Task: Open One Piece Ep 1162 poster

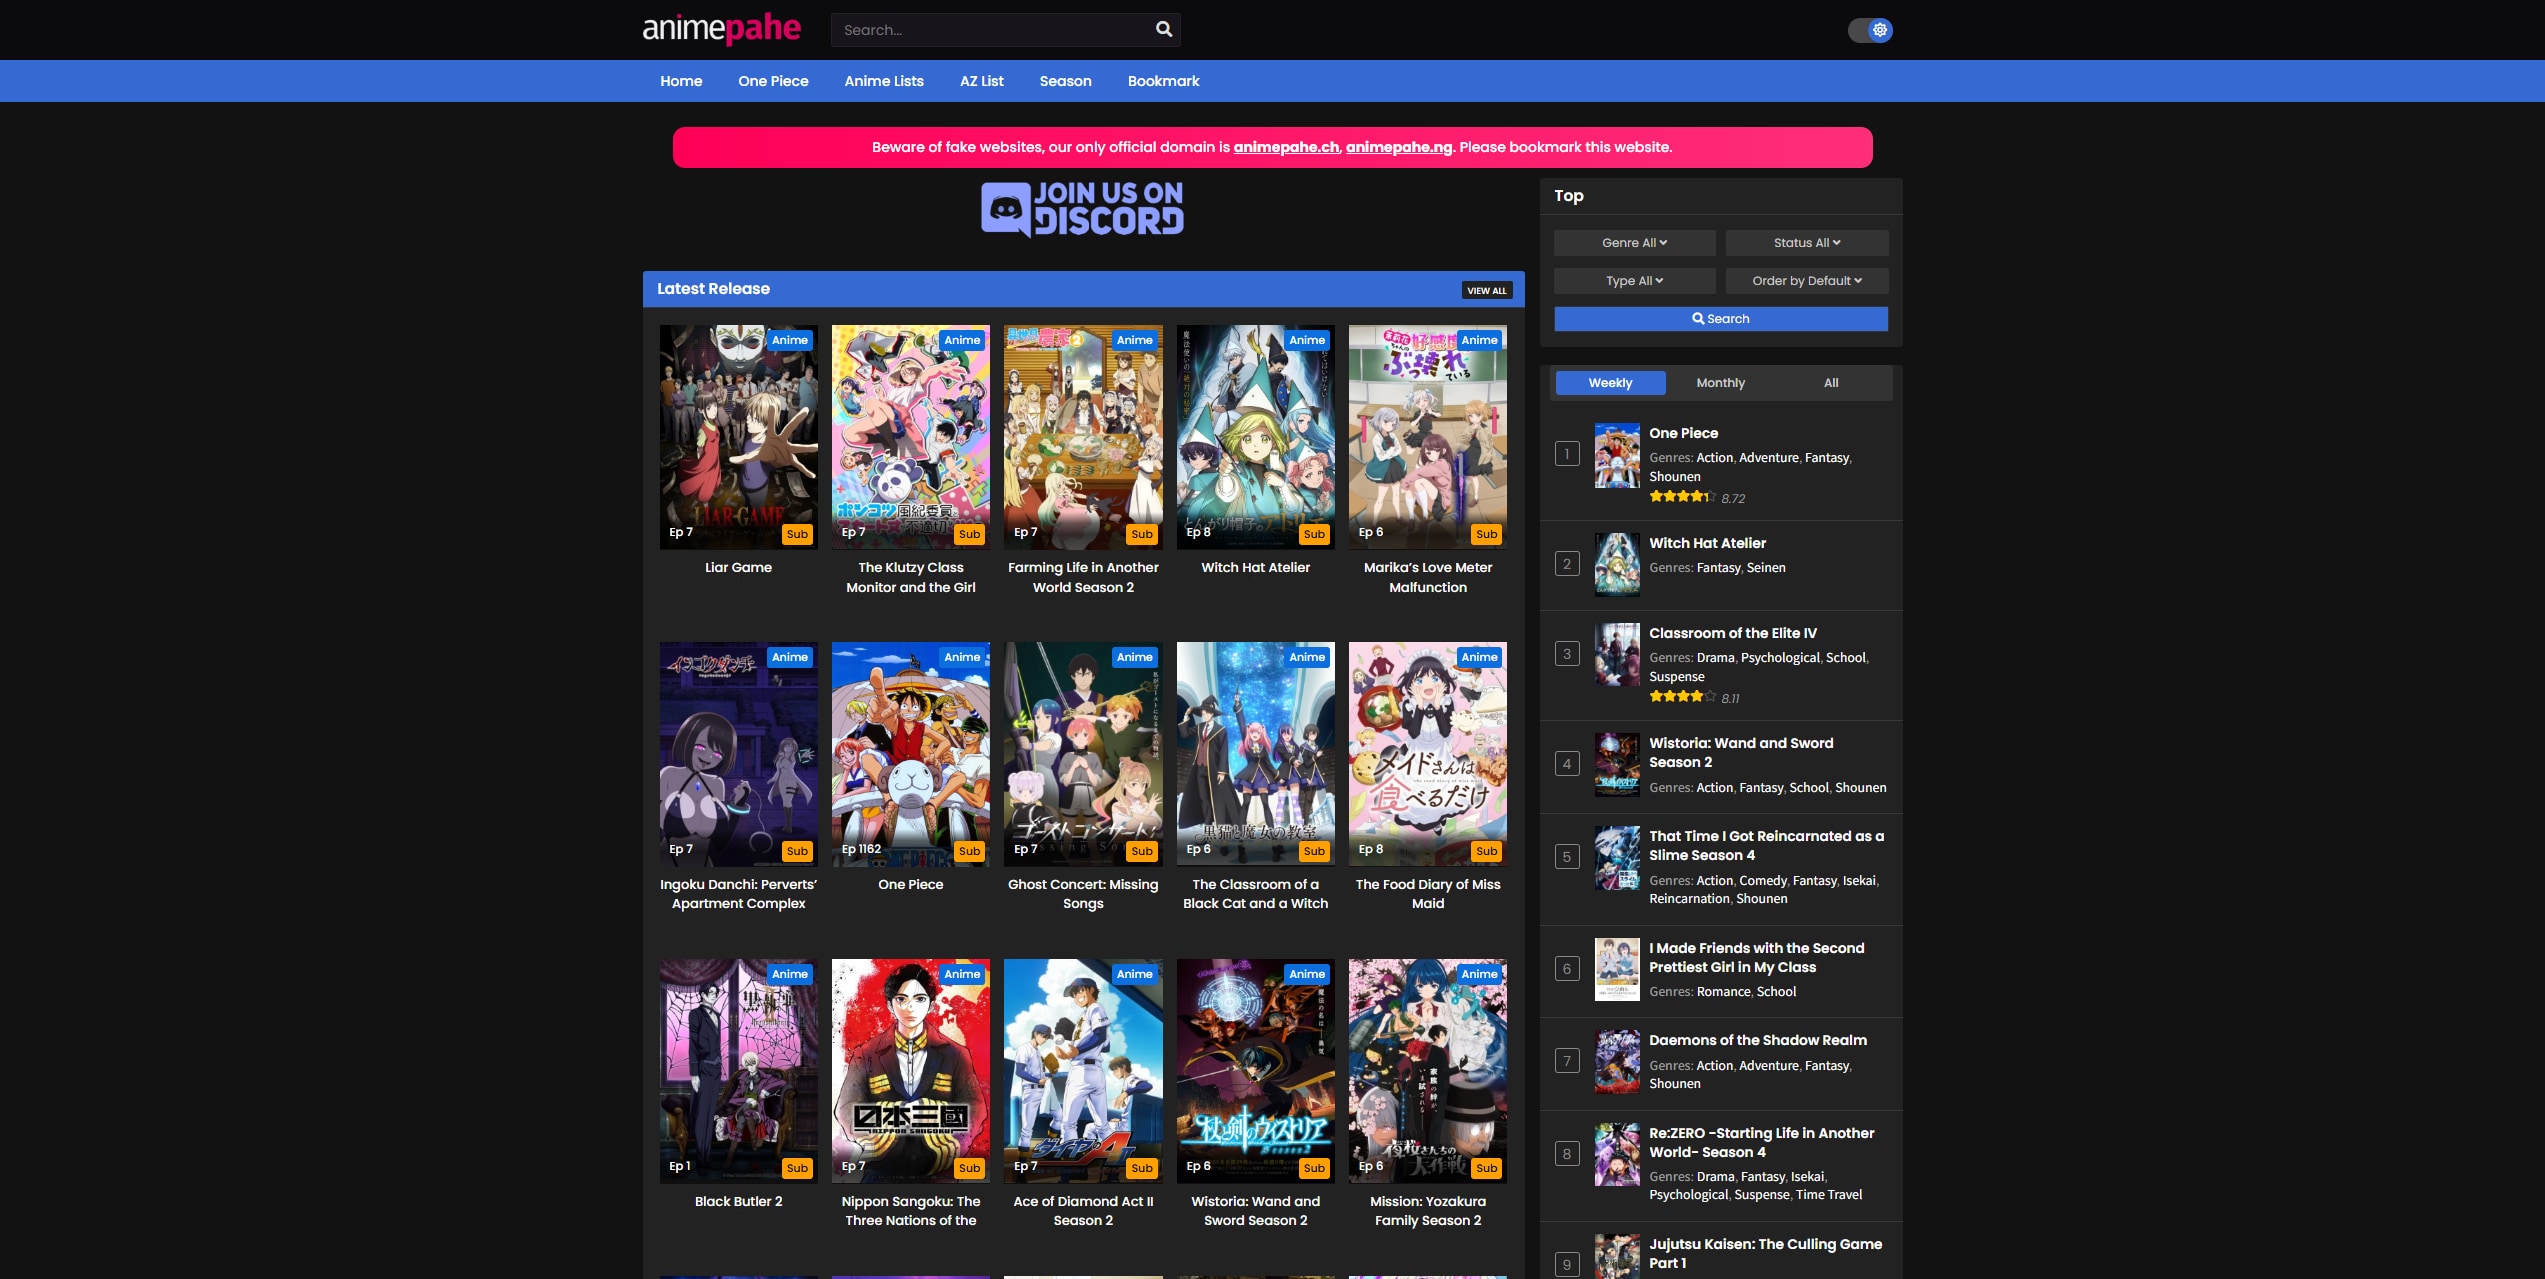Action: (x=910, y=754)
